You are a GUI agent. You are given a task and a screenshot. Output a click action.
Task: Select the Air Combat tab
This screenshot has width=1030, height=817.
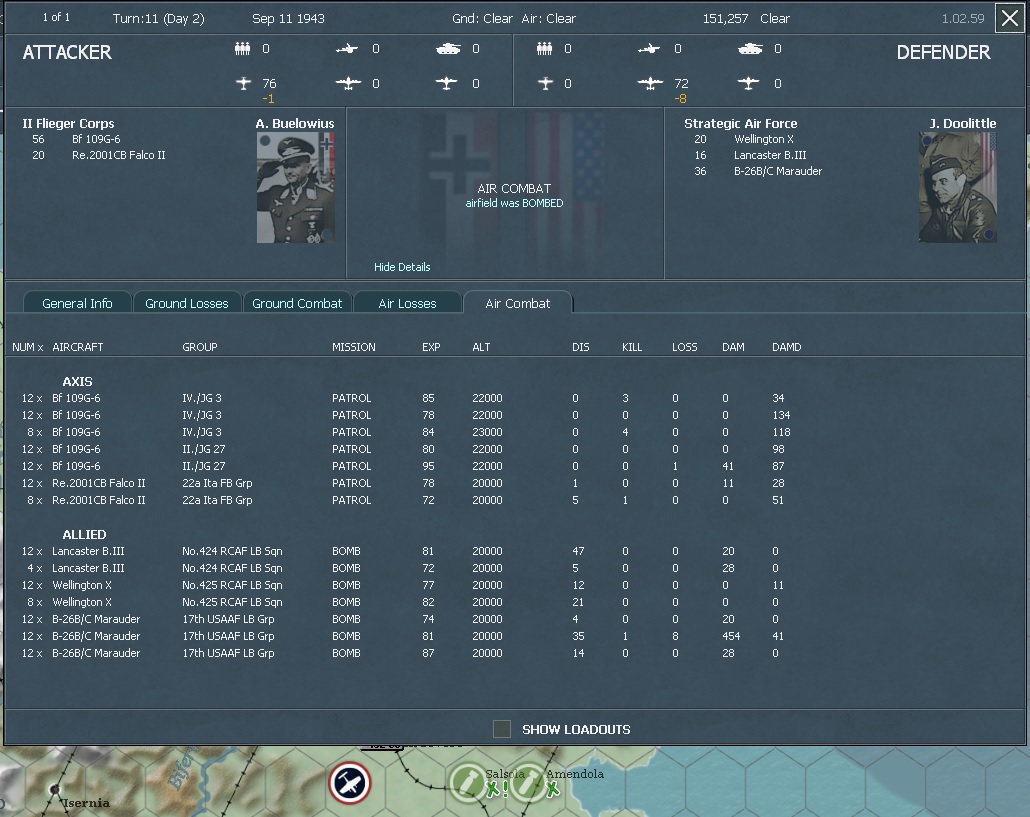pos(518,301)
